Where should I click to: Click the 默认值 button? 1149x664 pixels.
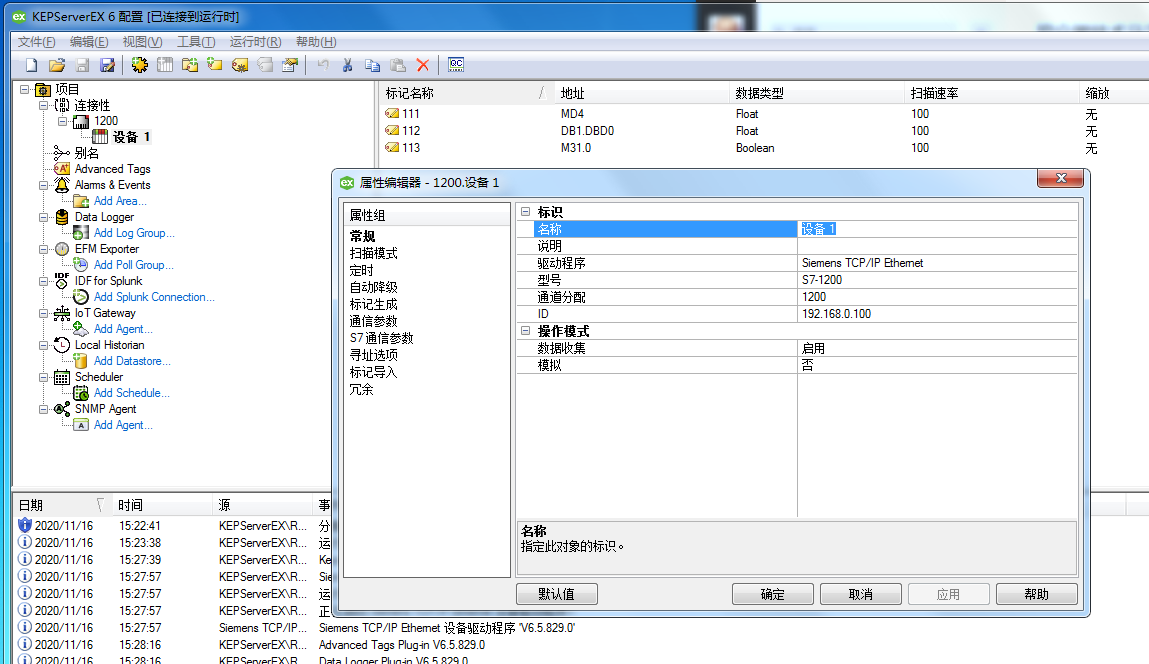click(557, 594)
